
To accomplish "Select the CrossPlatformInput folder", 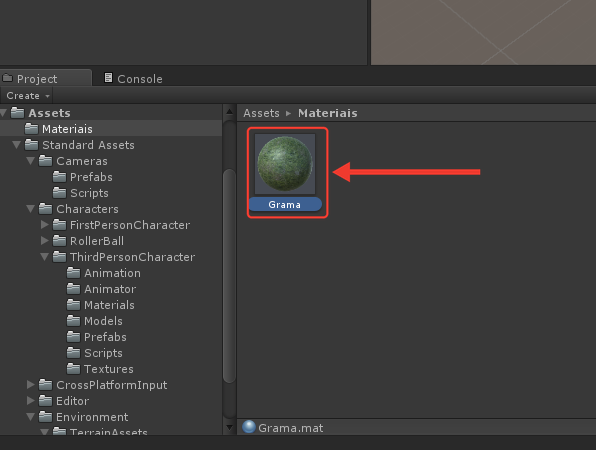I will click(112, 385).
